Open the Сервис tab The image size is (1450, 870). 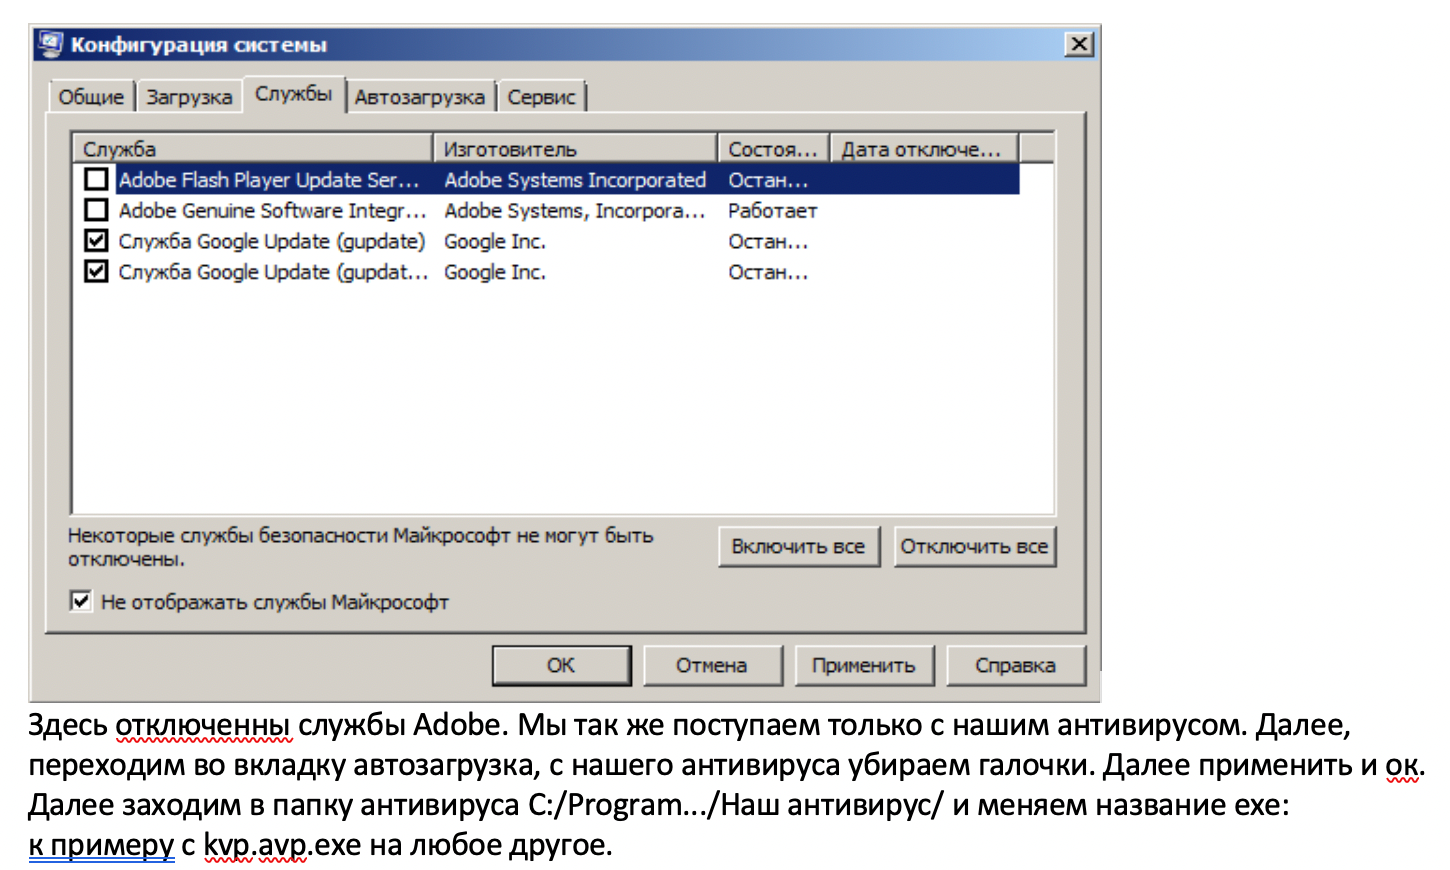[541, 97]
